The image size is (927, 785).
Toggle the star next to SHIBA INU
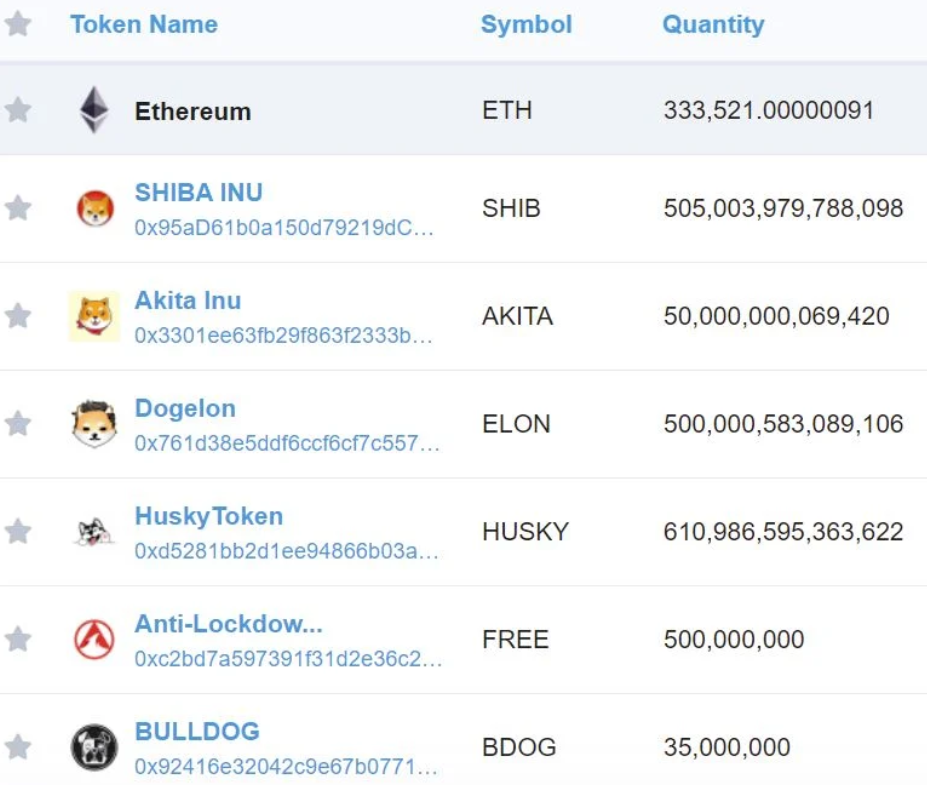[x=18, y=208]
